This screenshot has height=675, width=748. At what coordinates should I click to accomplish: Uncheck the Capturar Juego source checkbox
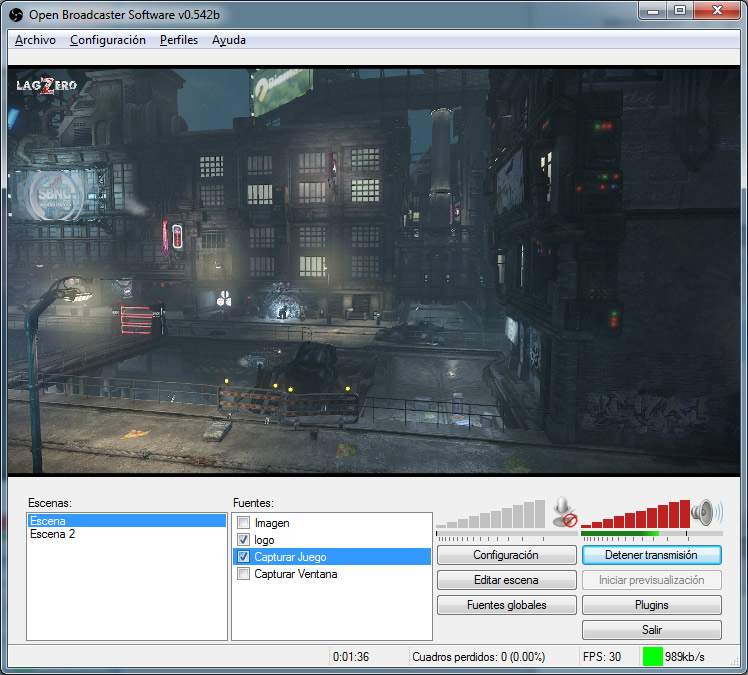243,556
